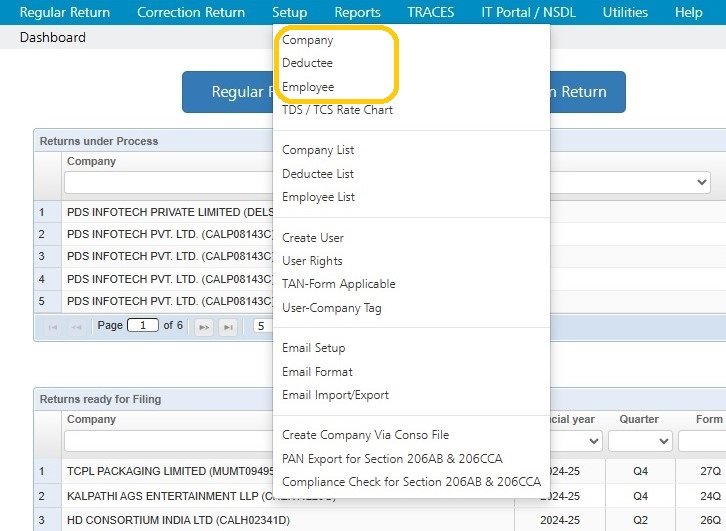Image resolution: width=726 pixels, height=531 pixels.
Task: Open dropdown filter in Returns under Process
Action: (630, 182)
